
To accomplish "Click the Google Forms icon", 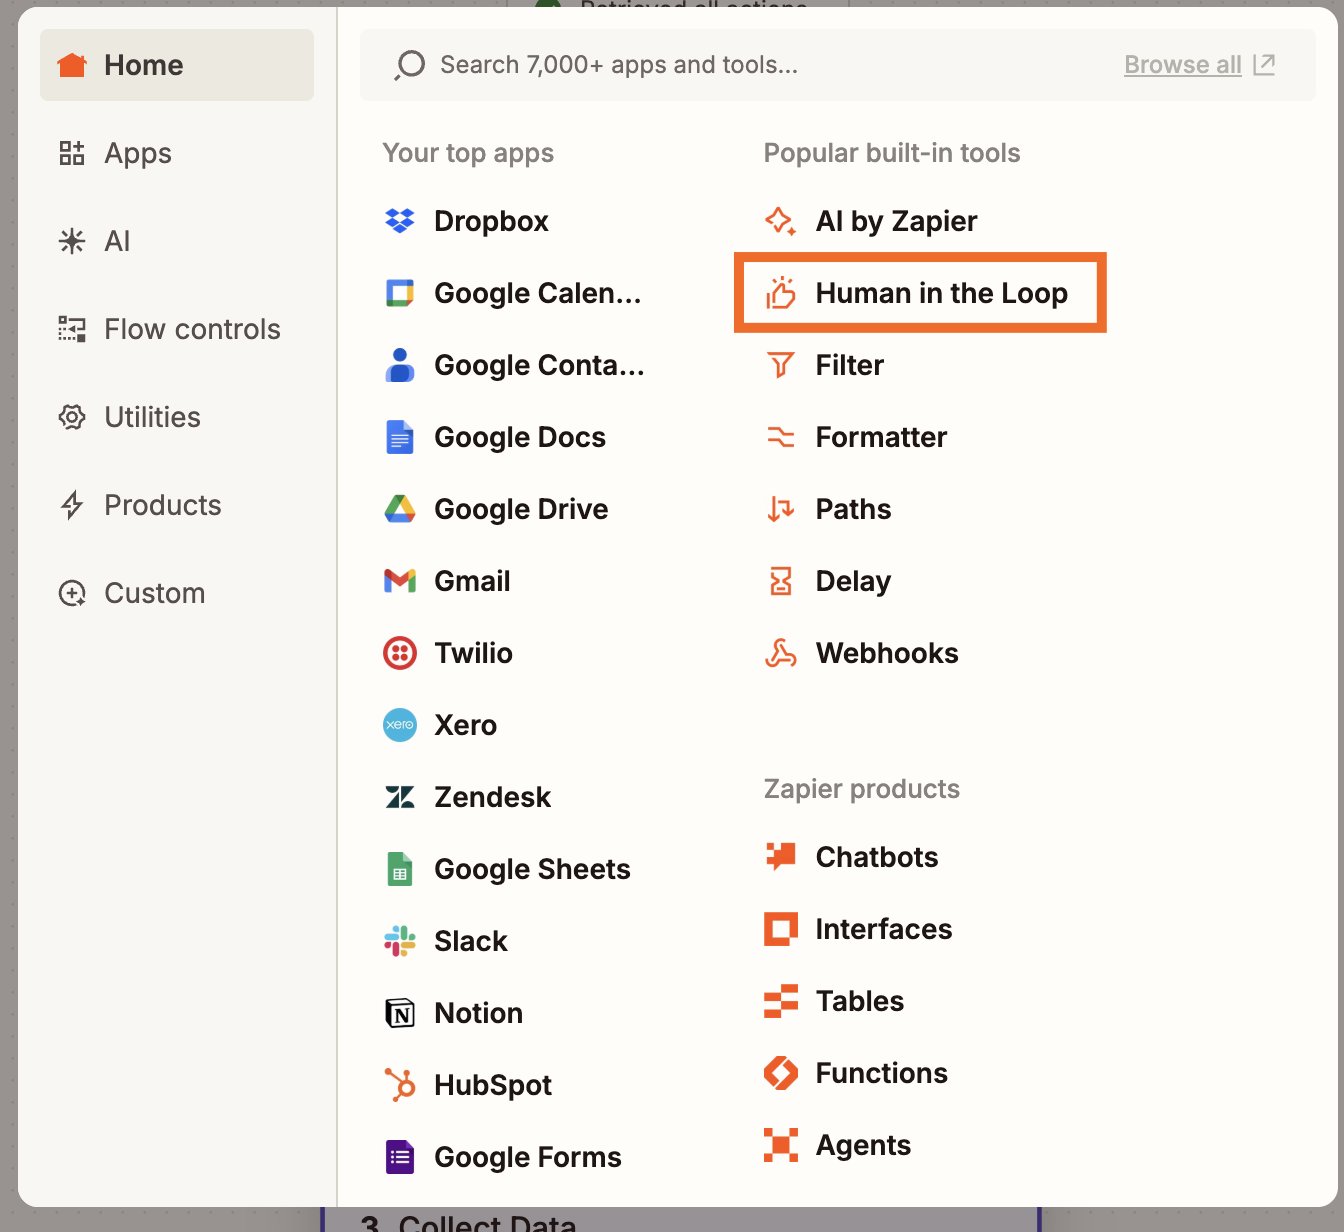I will tap(400, 1157).
